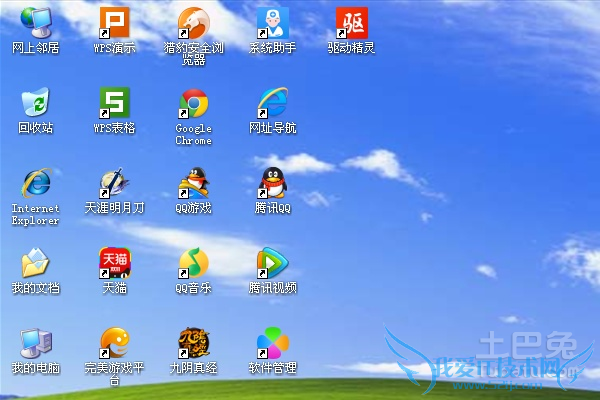Open the 我的文档 My Documents folder
Image resolution: width=600 pixels, height=400 pixels.
pos(35,263)
